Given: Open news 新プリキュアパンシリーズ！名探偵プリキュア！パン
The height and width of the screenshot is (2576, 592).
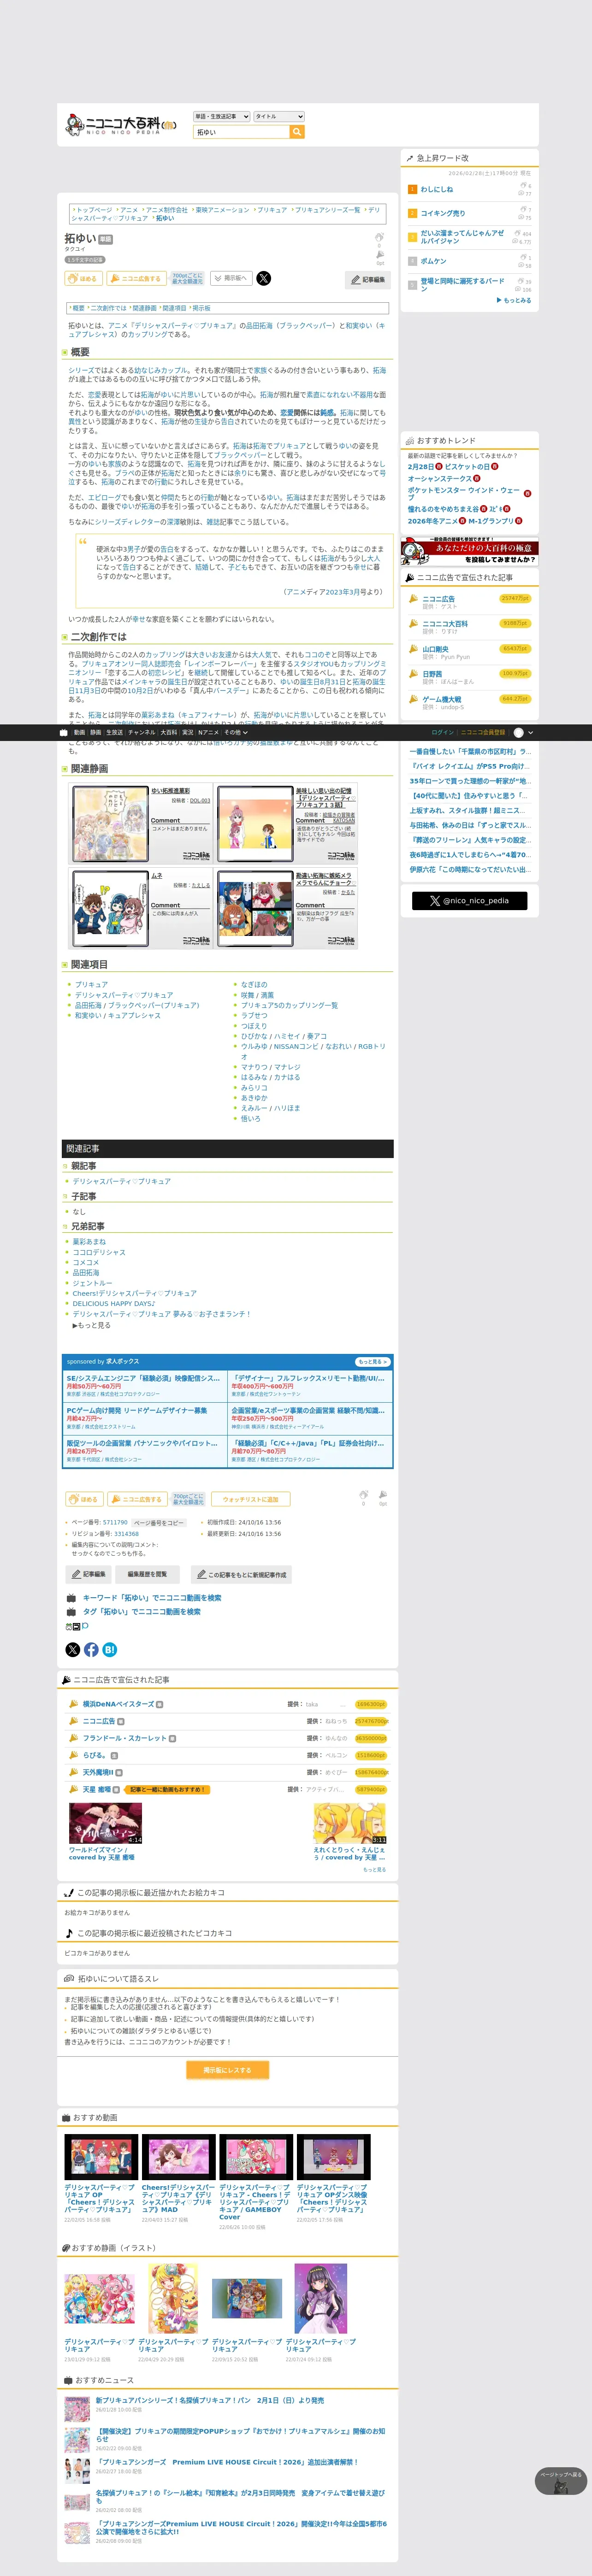Looking at the screenshot, I should 210,2400.
